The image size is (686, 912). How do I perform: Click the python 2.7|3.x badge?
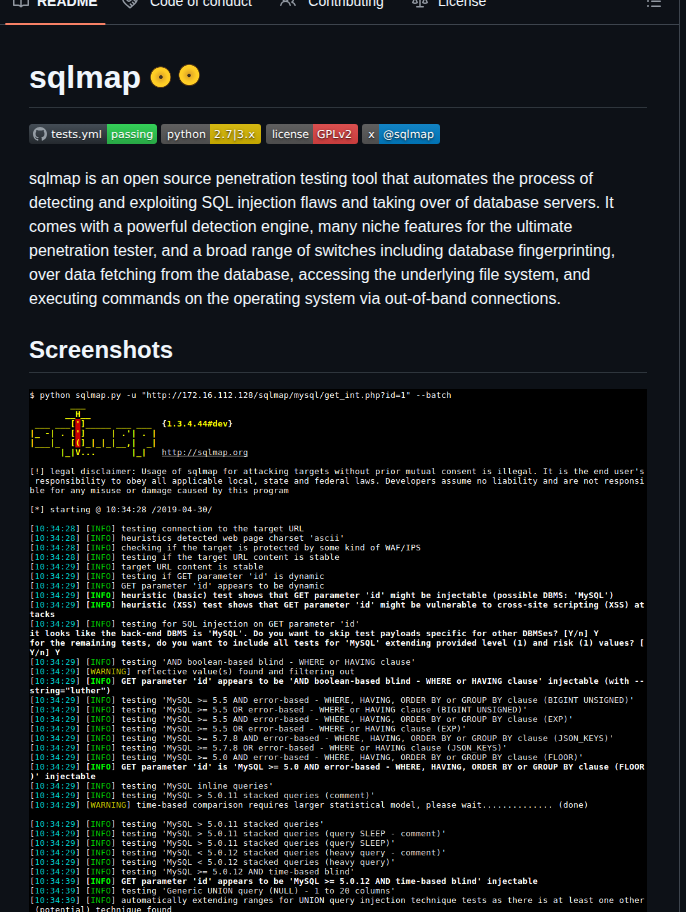point(211,134)
